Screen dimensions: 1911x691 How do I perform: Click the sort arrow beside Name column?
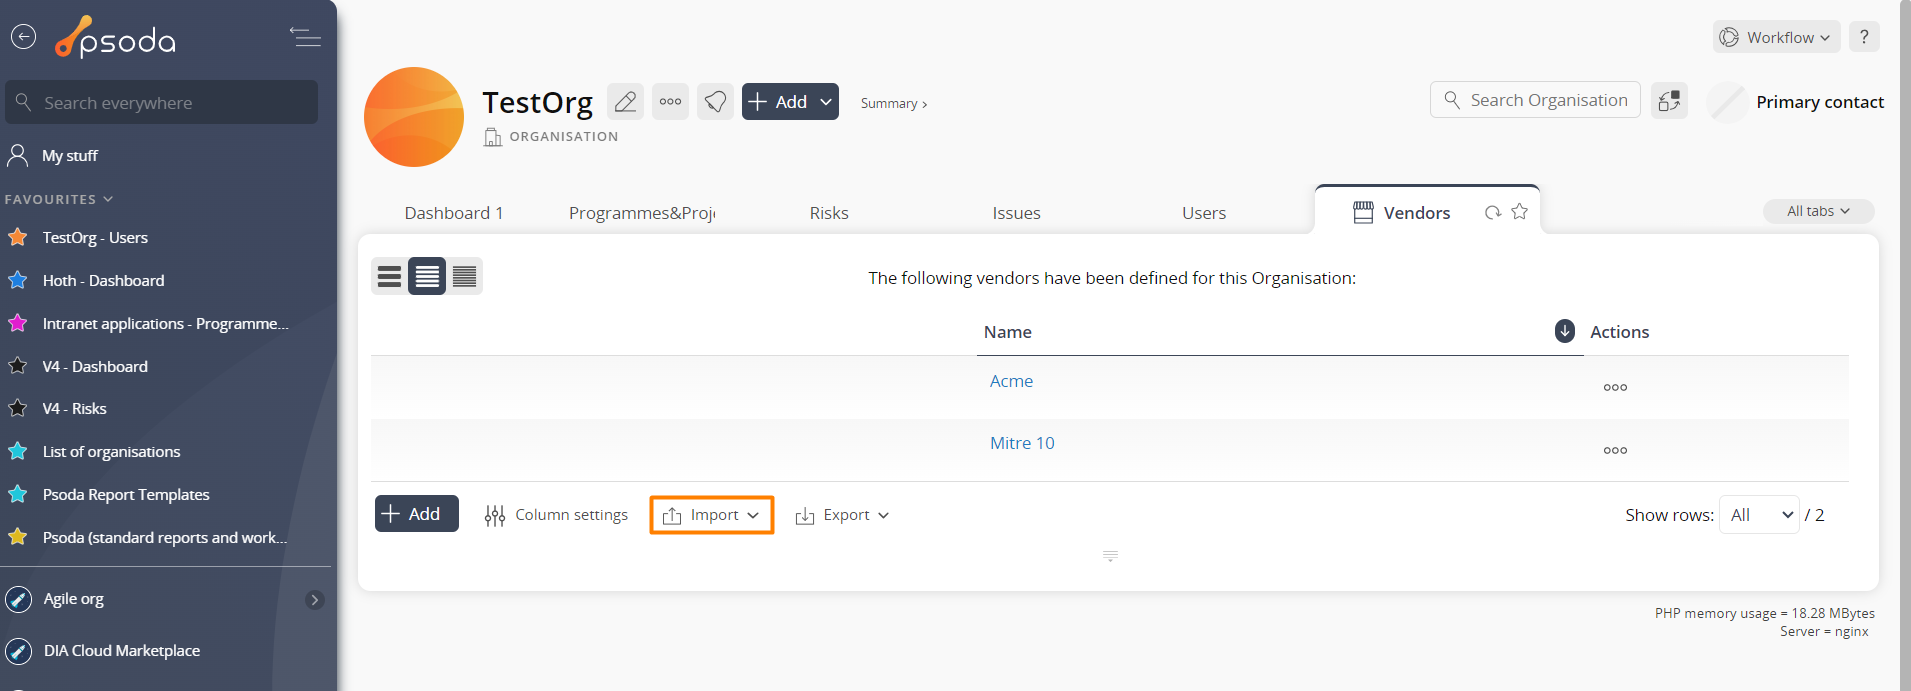tap(1565, 331)
